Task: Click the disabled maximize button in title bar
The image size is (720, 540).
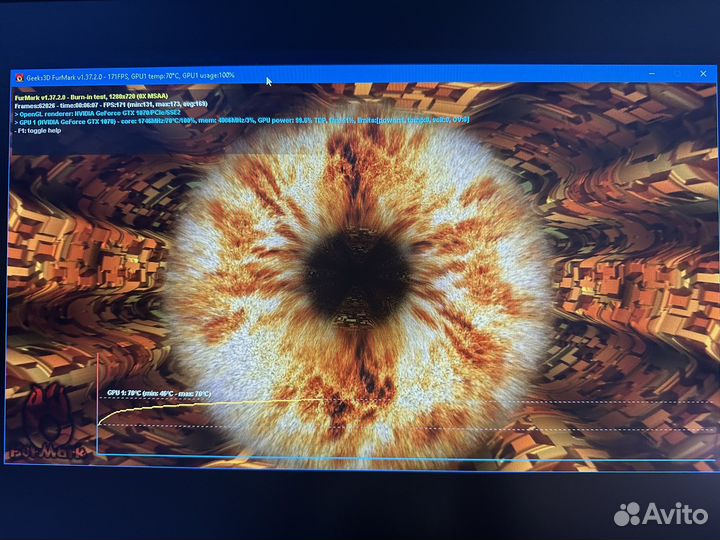Action: 677,73
